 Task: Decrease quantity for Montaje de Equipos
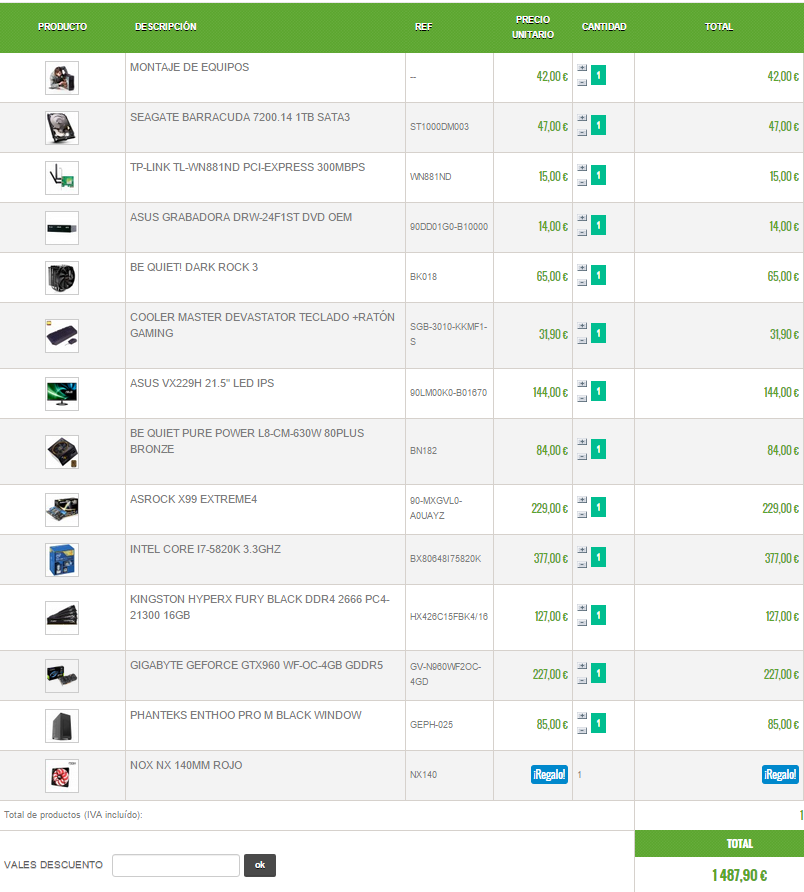pyautogui.click(x=582, y=82)
